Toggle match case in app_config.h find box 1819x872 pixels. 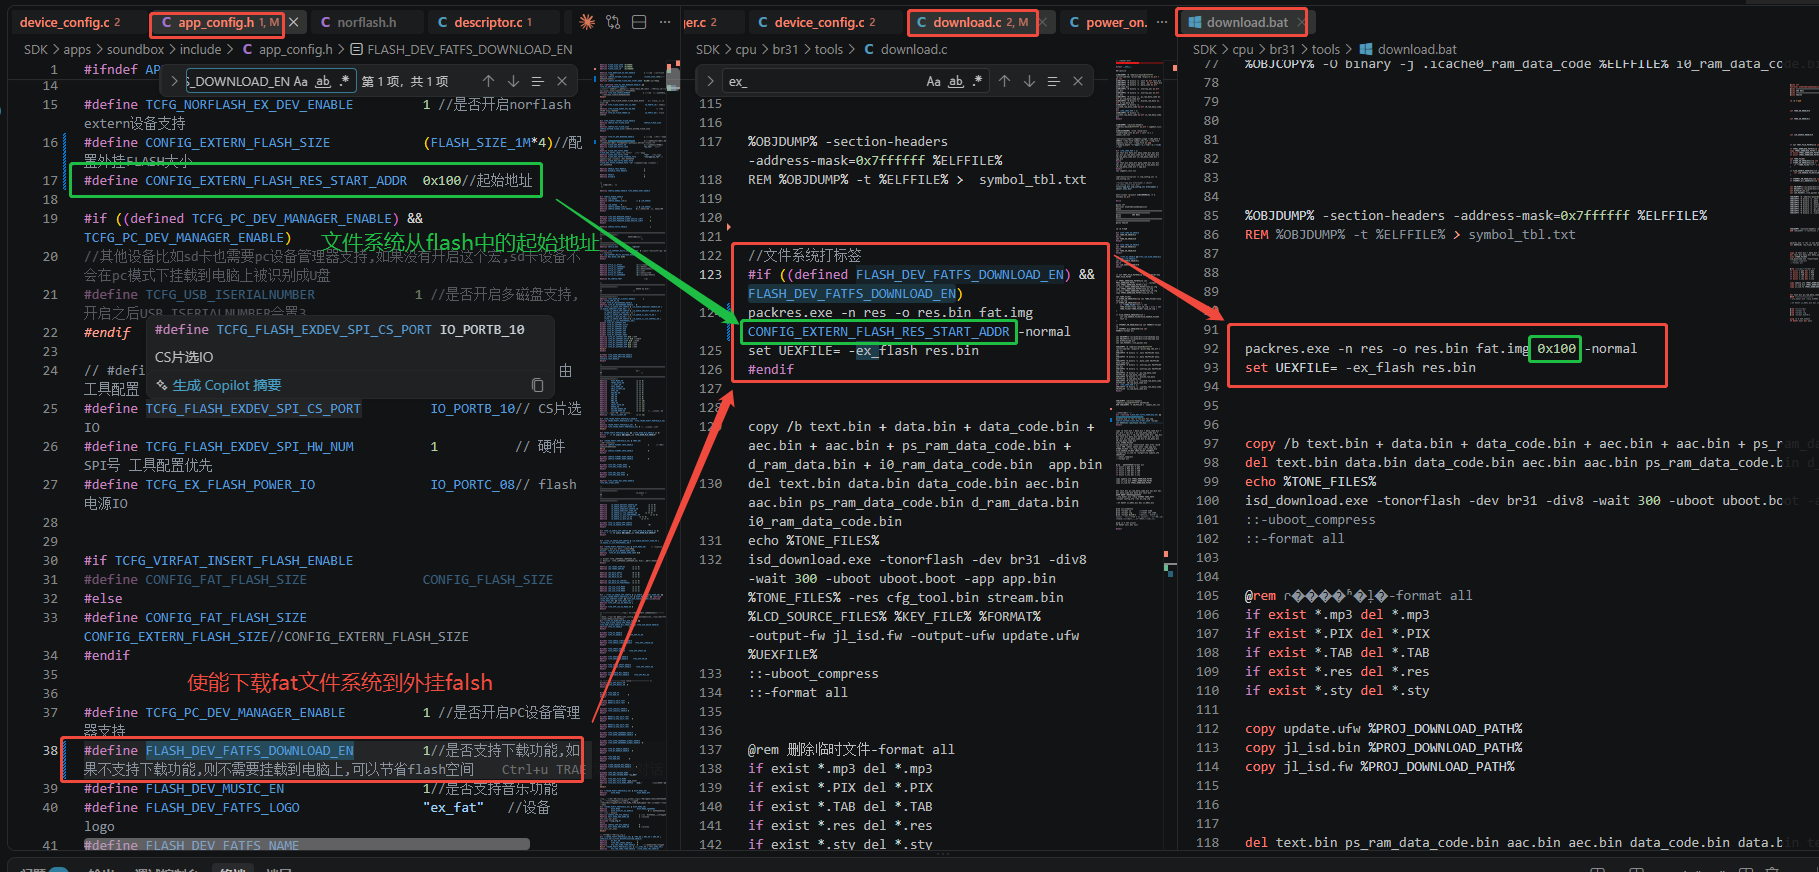pyautogui.click(x=301, y=81)
